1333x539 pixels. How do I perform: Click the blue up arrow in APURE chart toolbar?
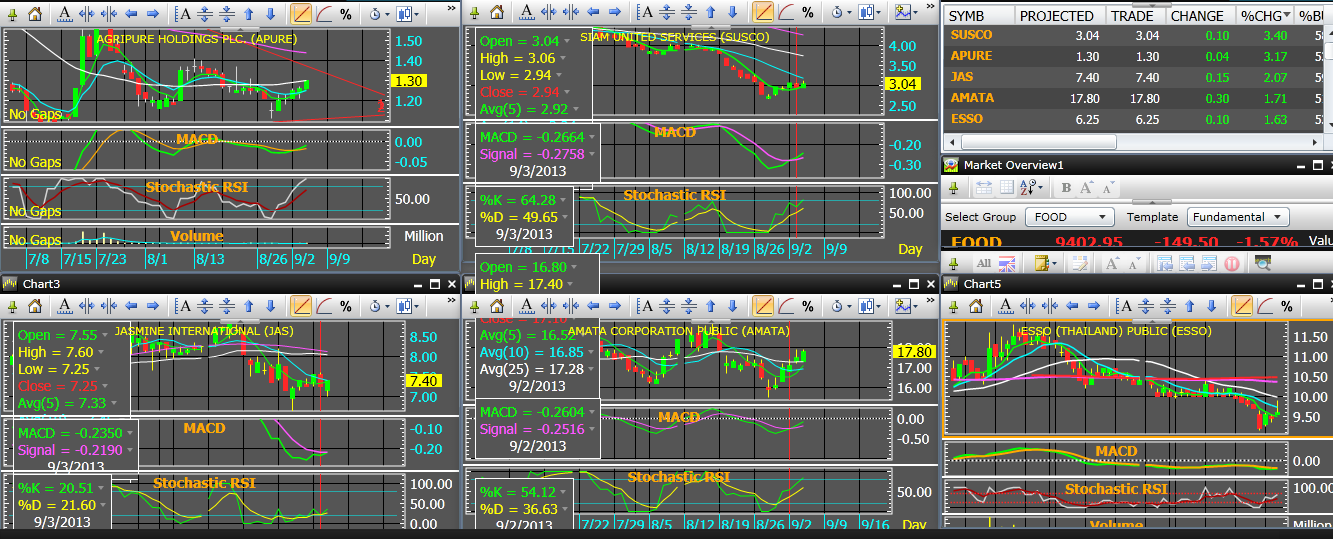[248, 14]
